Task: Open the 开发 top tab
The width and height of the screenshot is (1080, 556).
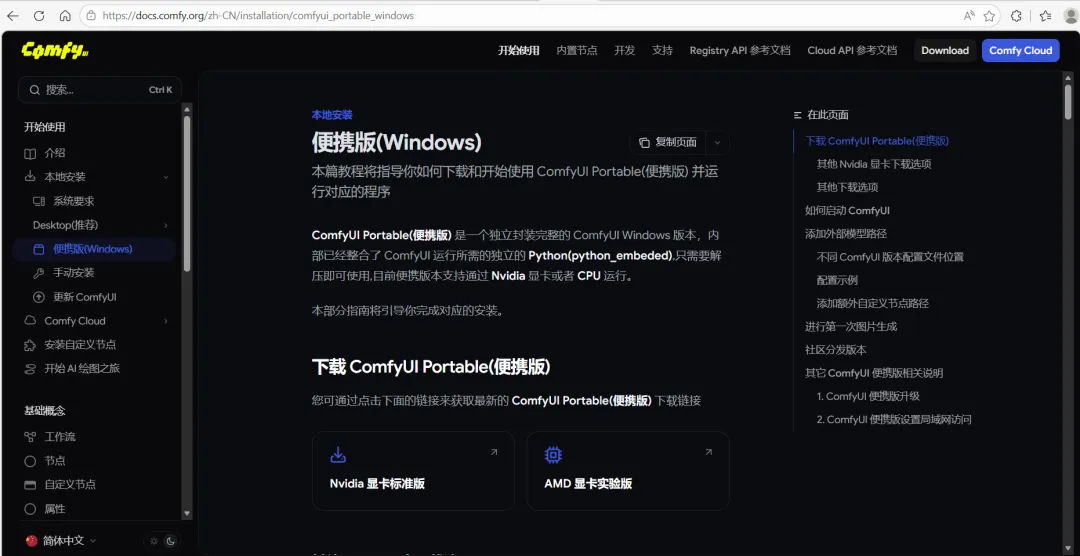Action: coord(625,50)
